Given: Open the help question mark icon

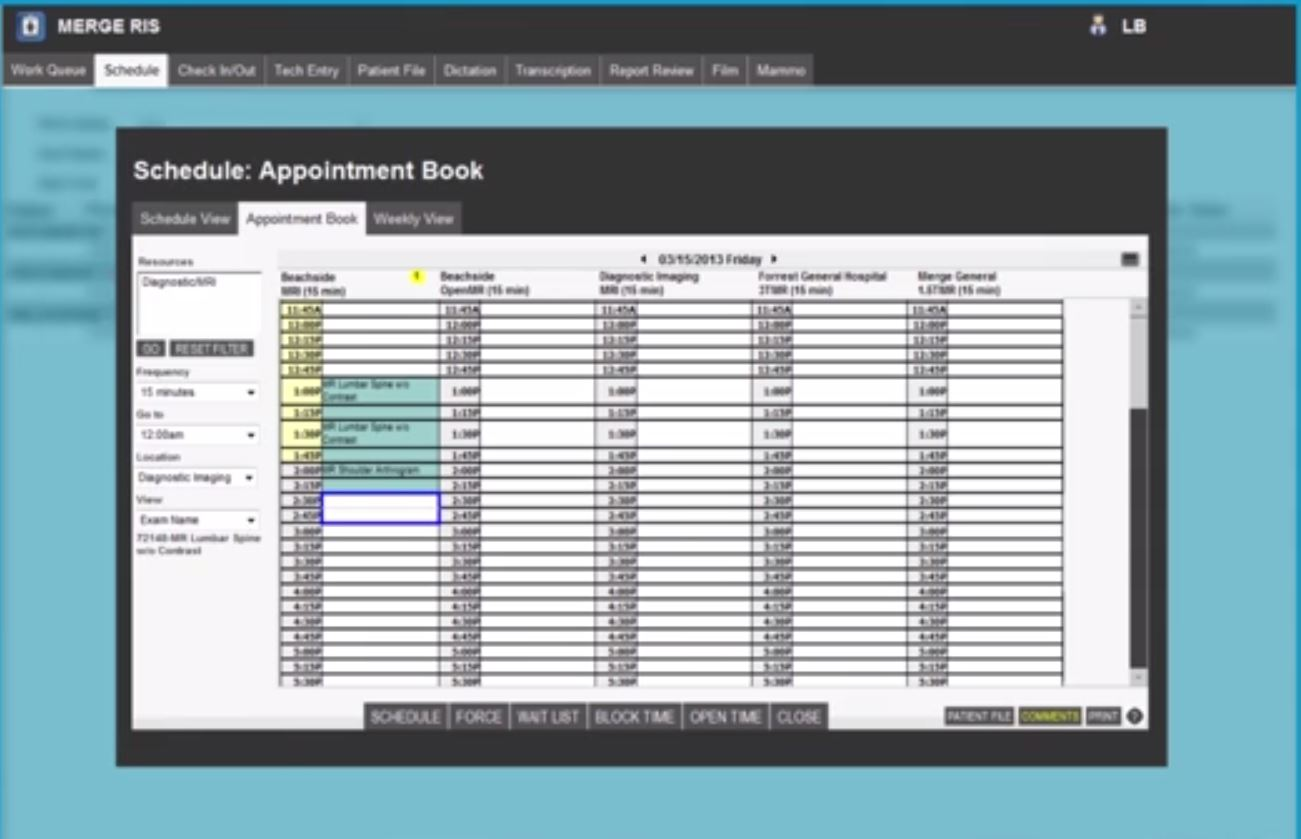Looking at the screenshot, I should [1134, 716].
